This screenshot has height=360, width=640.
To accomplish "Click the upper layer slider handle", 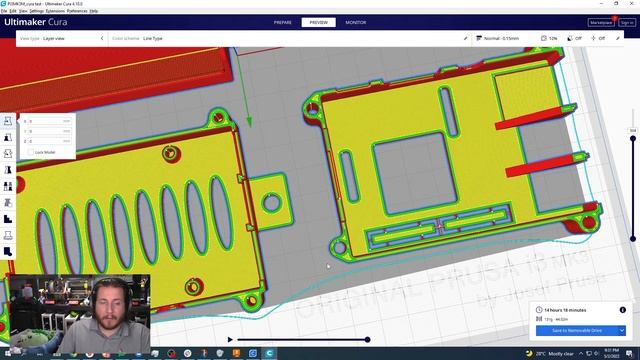I will [633, 139].
